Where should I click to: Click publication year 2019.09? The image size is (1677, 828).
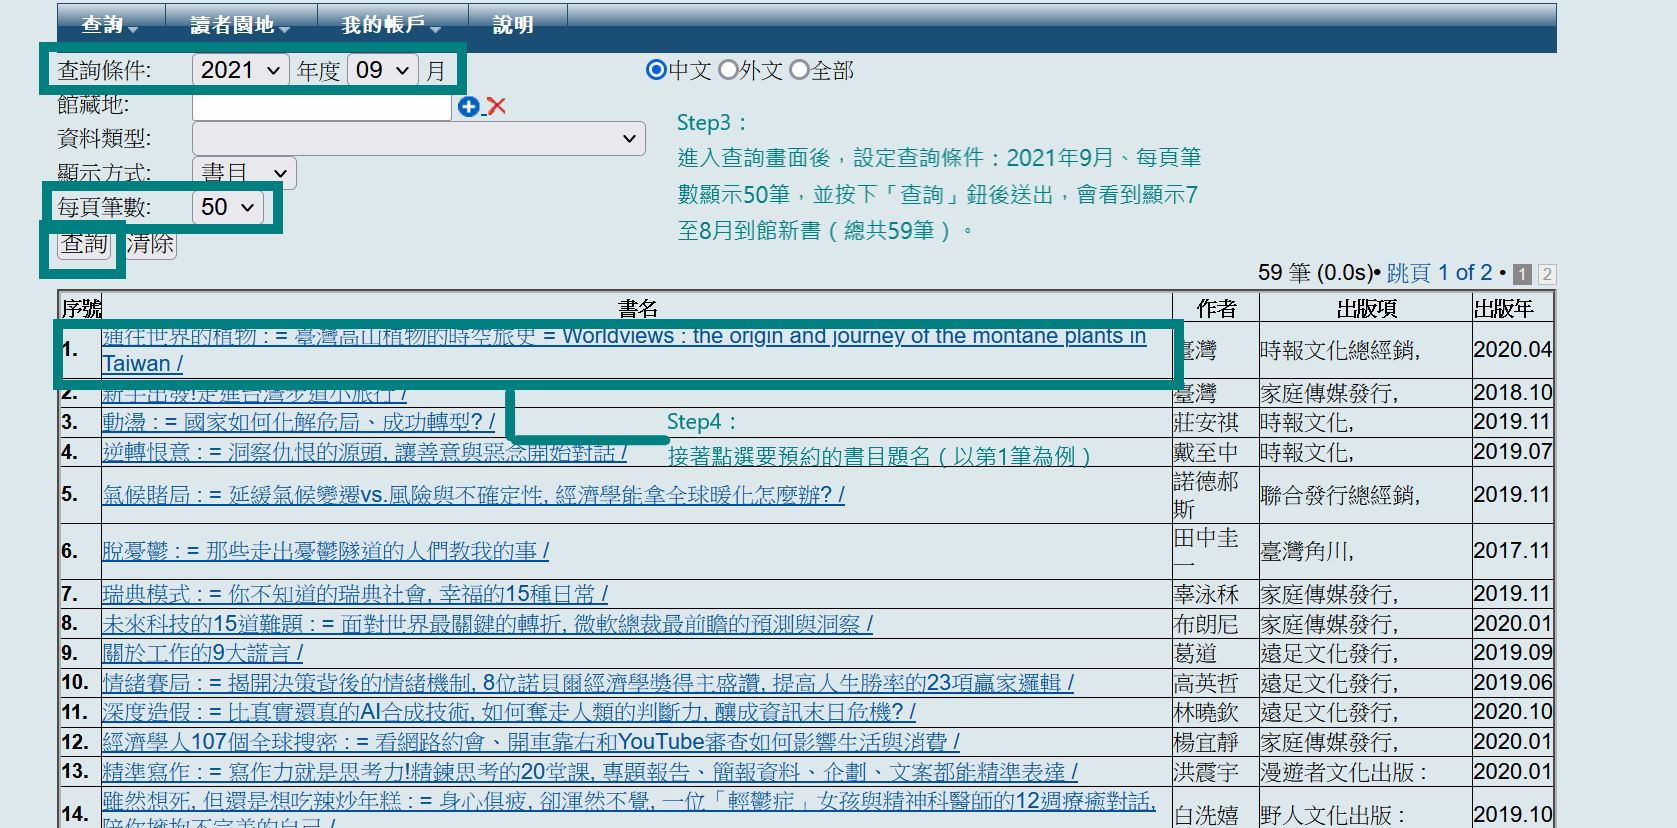click(x=1513, y=652)
